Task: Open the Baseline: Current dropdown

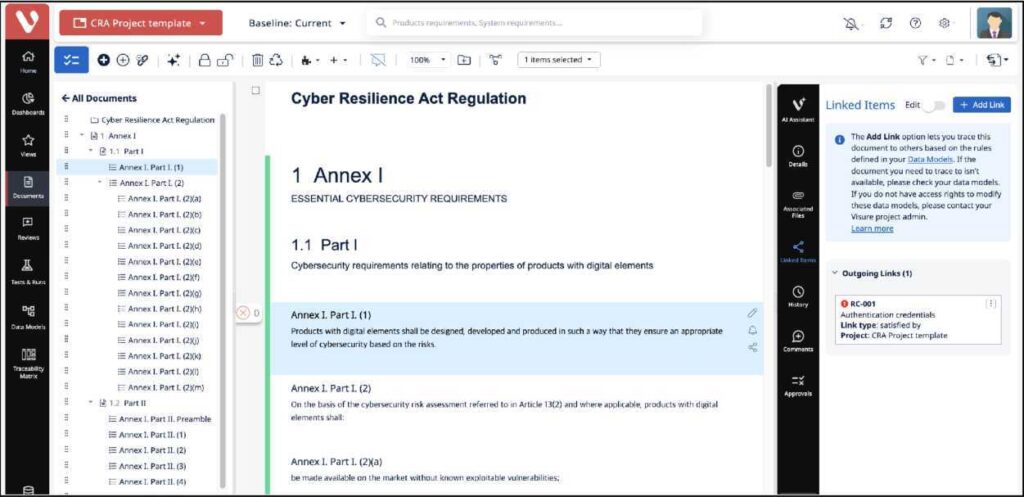Action: pos(297,23)
